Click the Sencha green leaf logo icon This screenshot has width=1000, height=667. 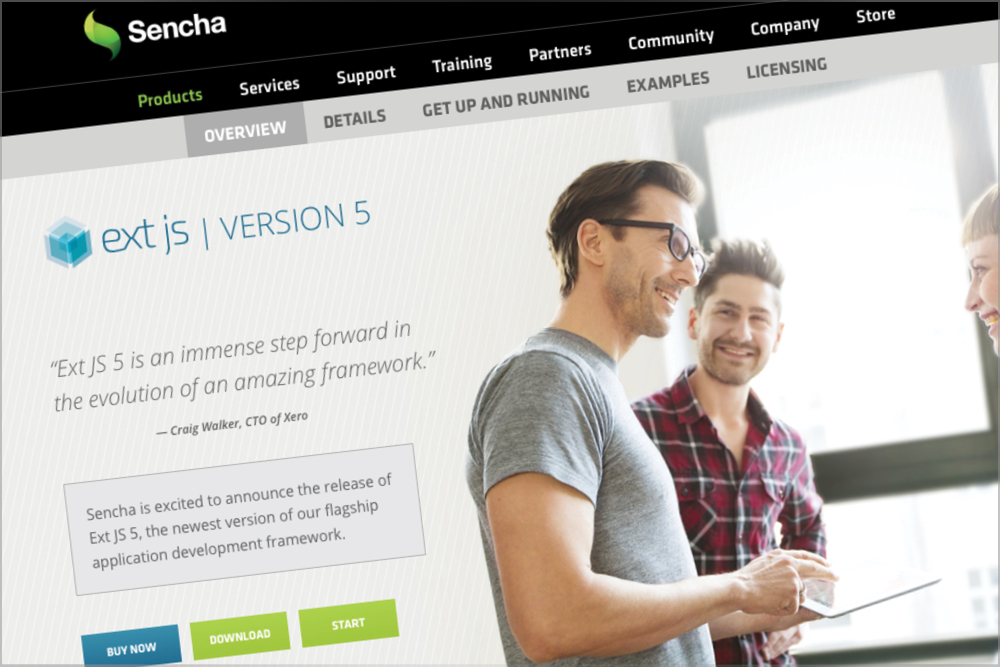click(x=101, y=34)
